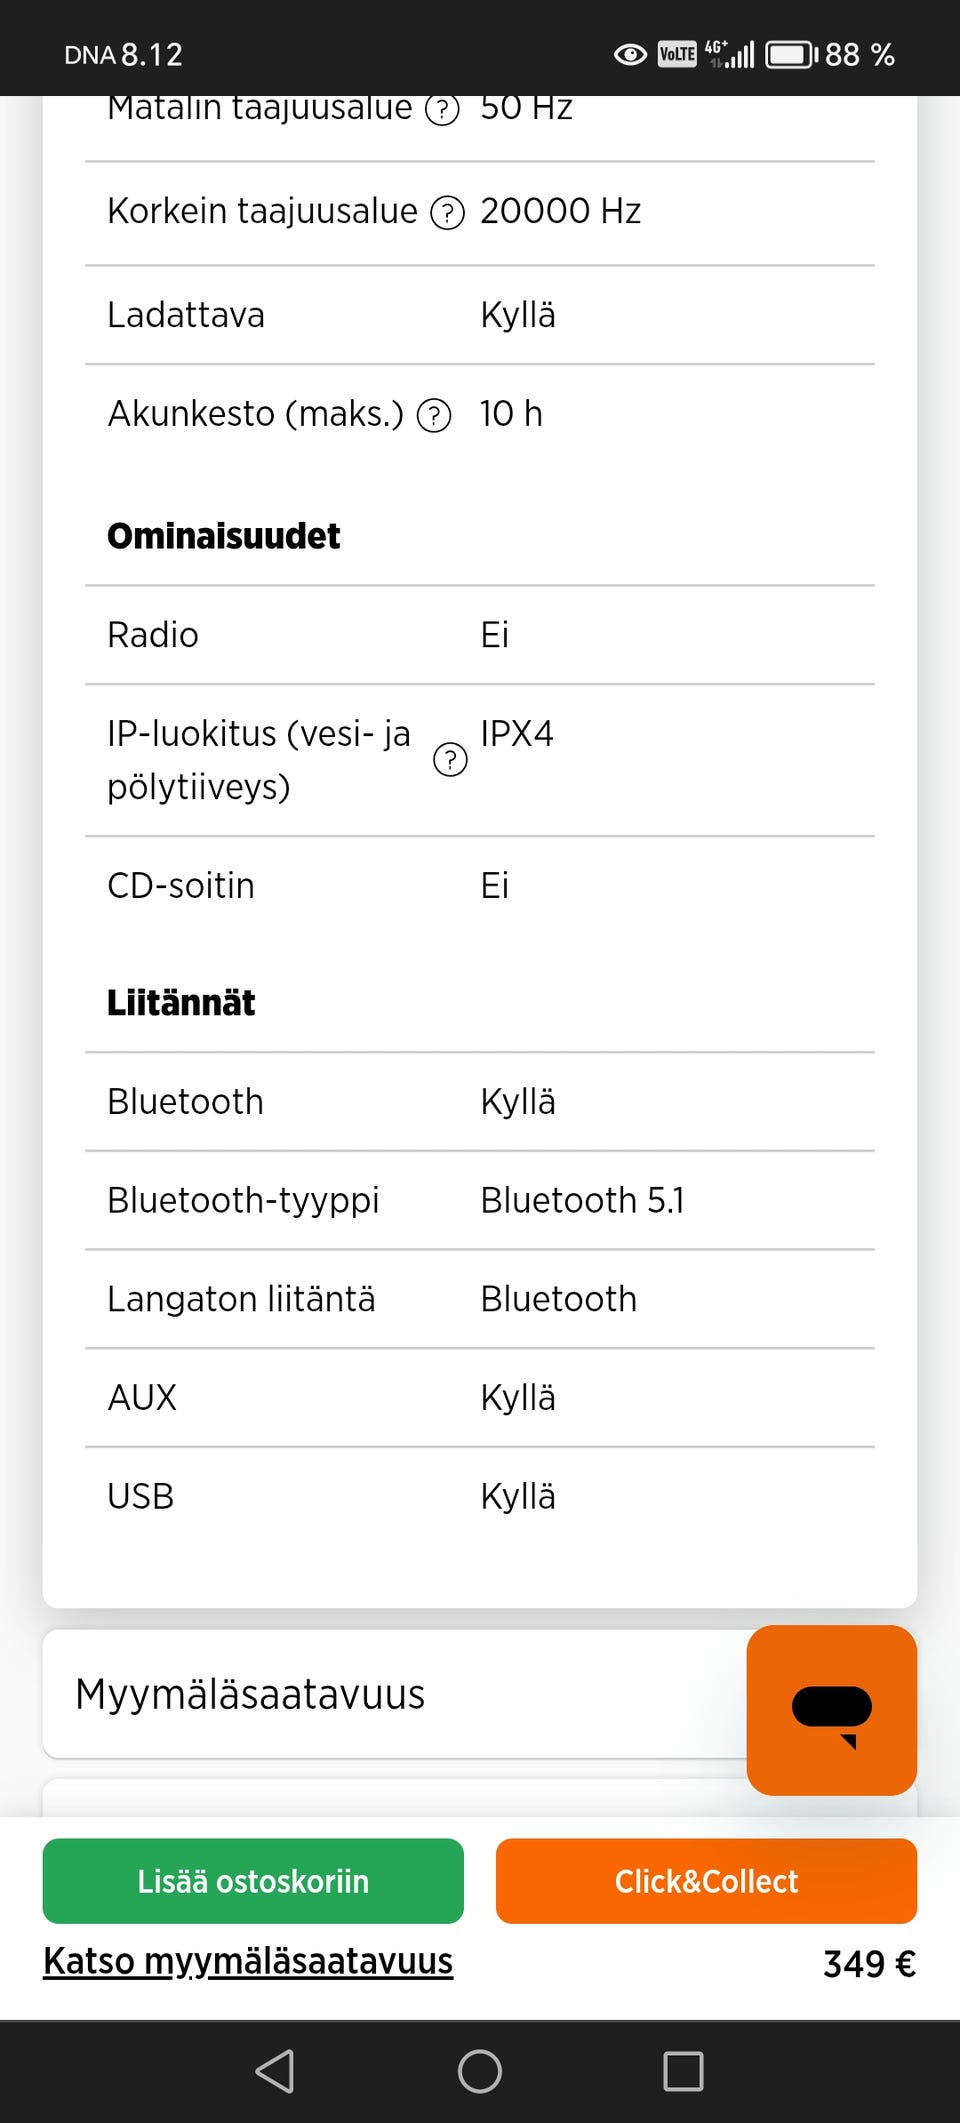The width and height of the screenshot is (960, 2123).
Task: Tap the Bluetooth-tyyppi specification row
Action: [480, 1200]
